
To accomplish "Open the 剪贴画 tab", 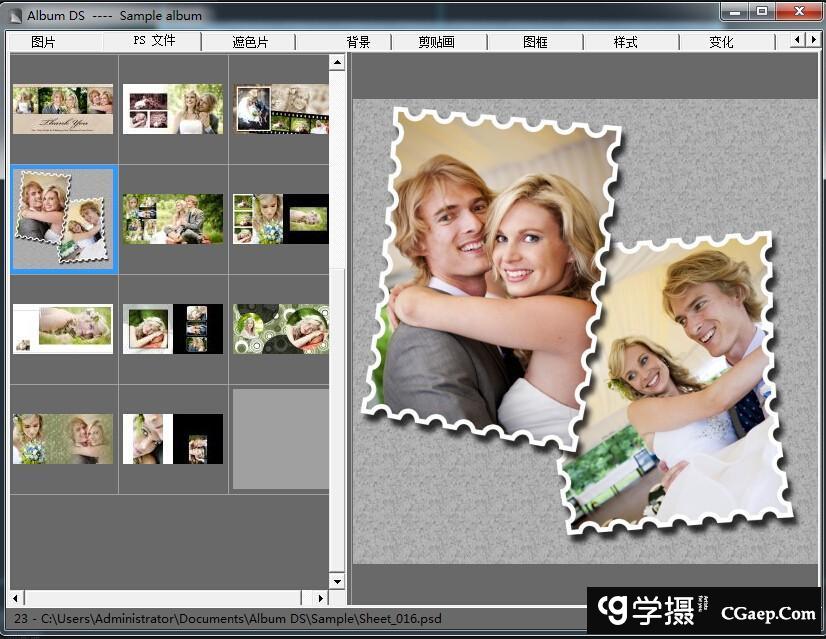I will (436, 42).
